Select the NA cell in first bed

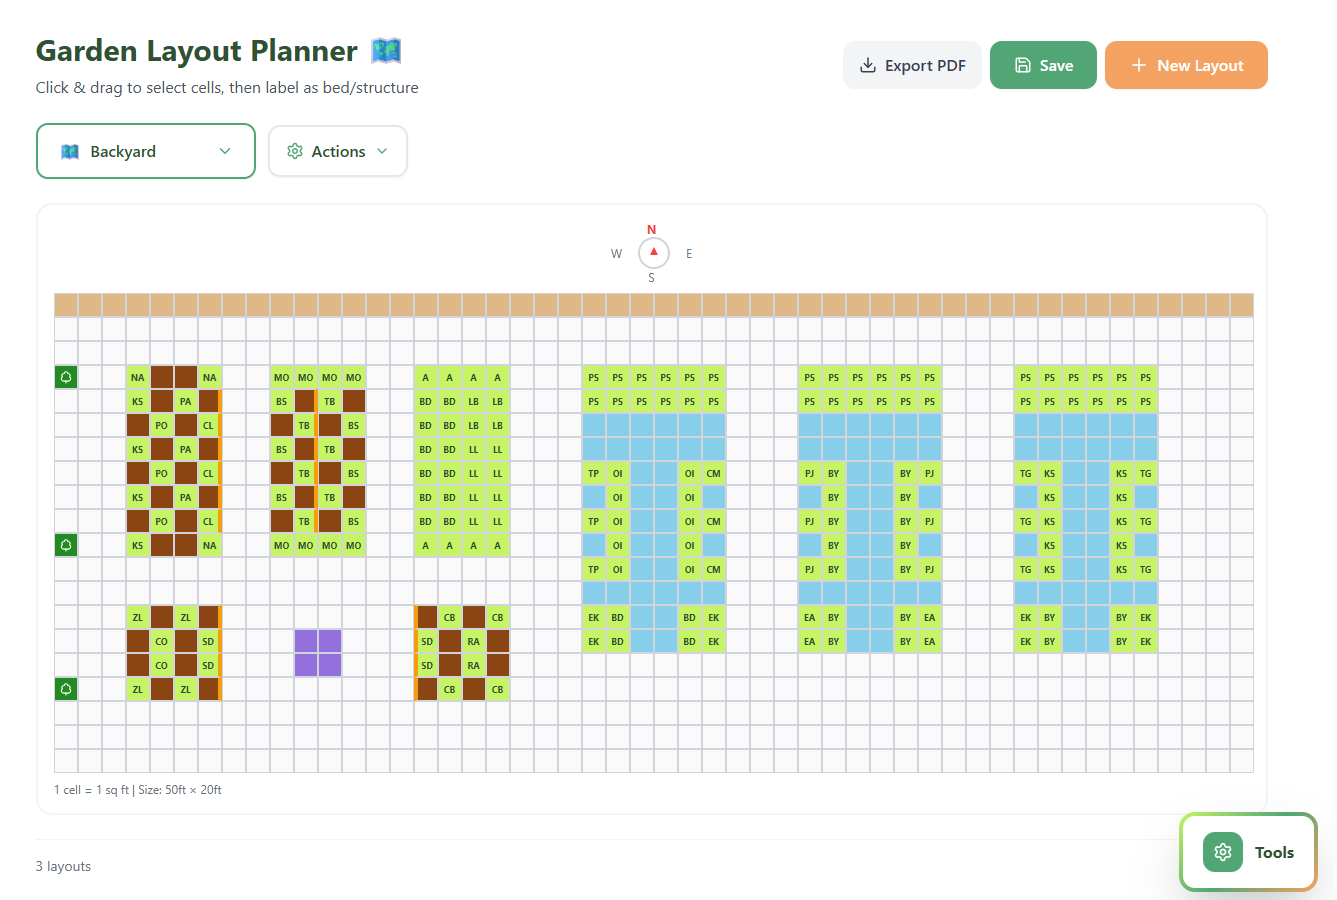(x=138, y=377)
